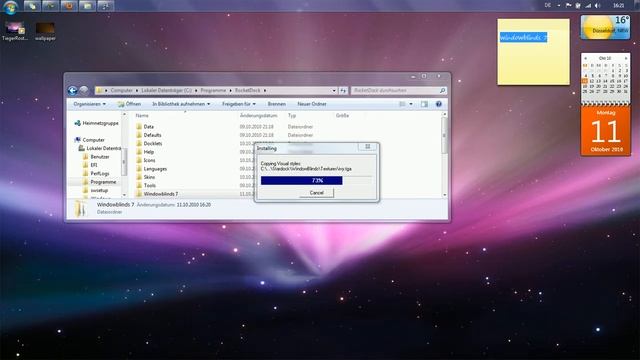640x360 pixels.
Task: Select the Data folder
Action: tap(149, 127)
